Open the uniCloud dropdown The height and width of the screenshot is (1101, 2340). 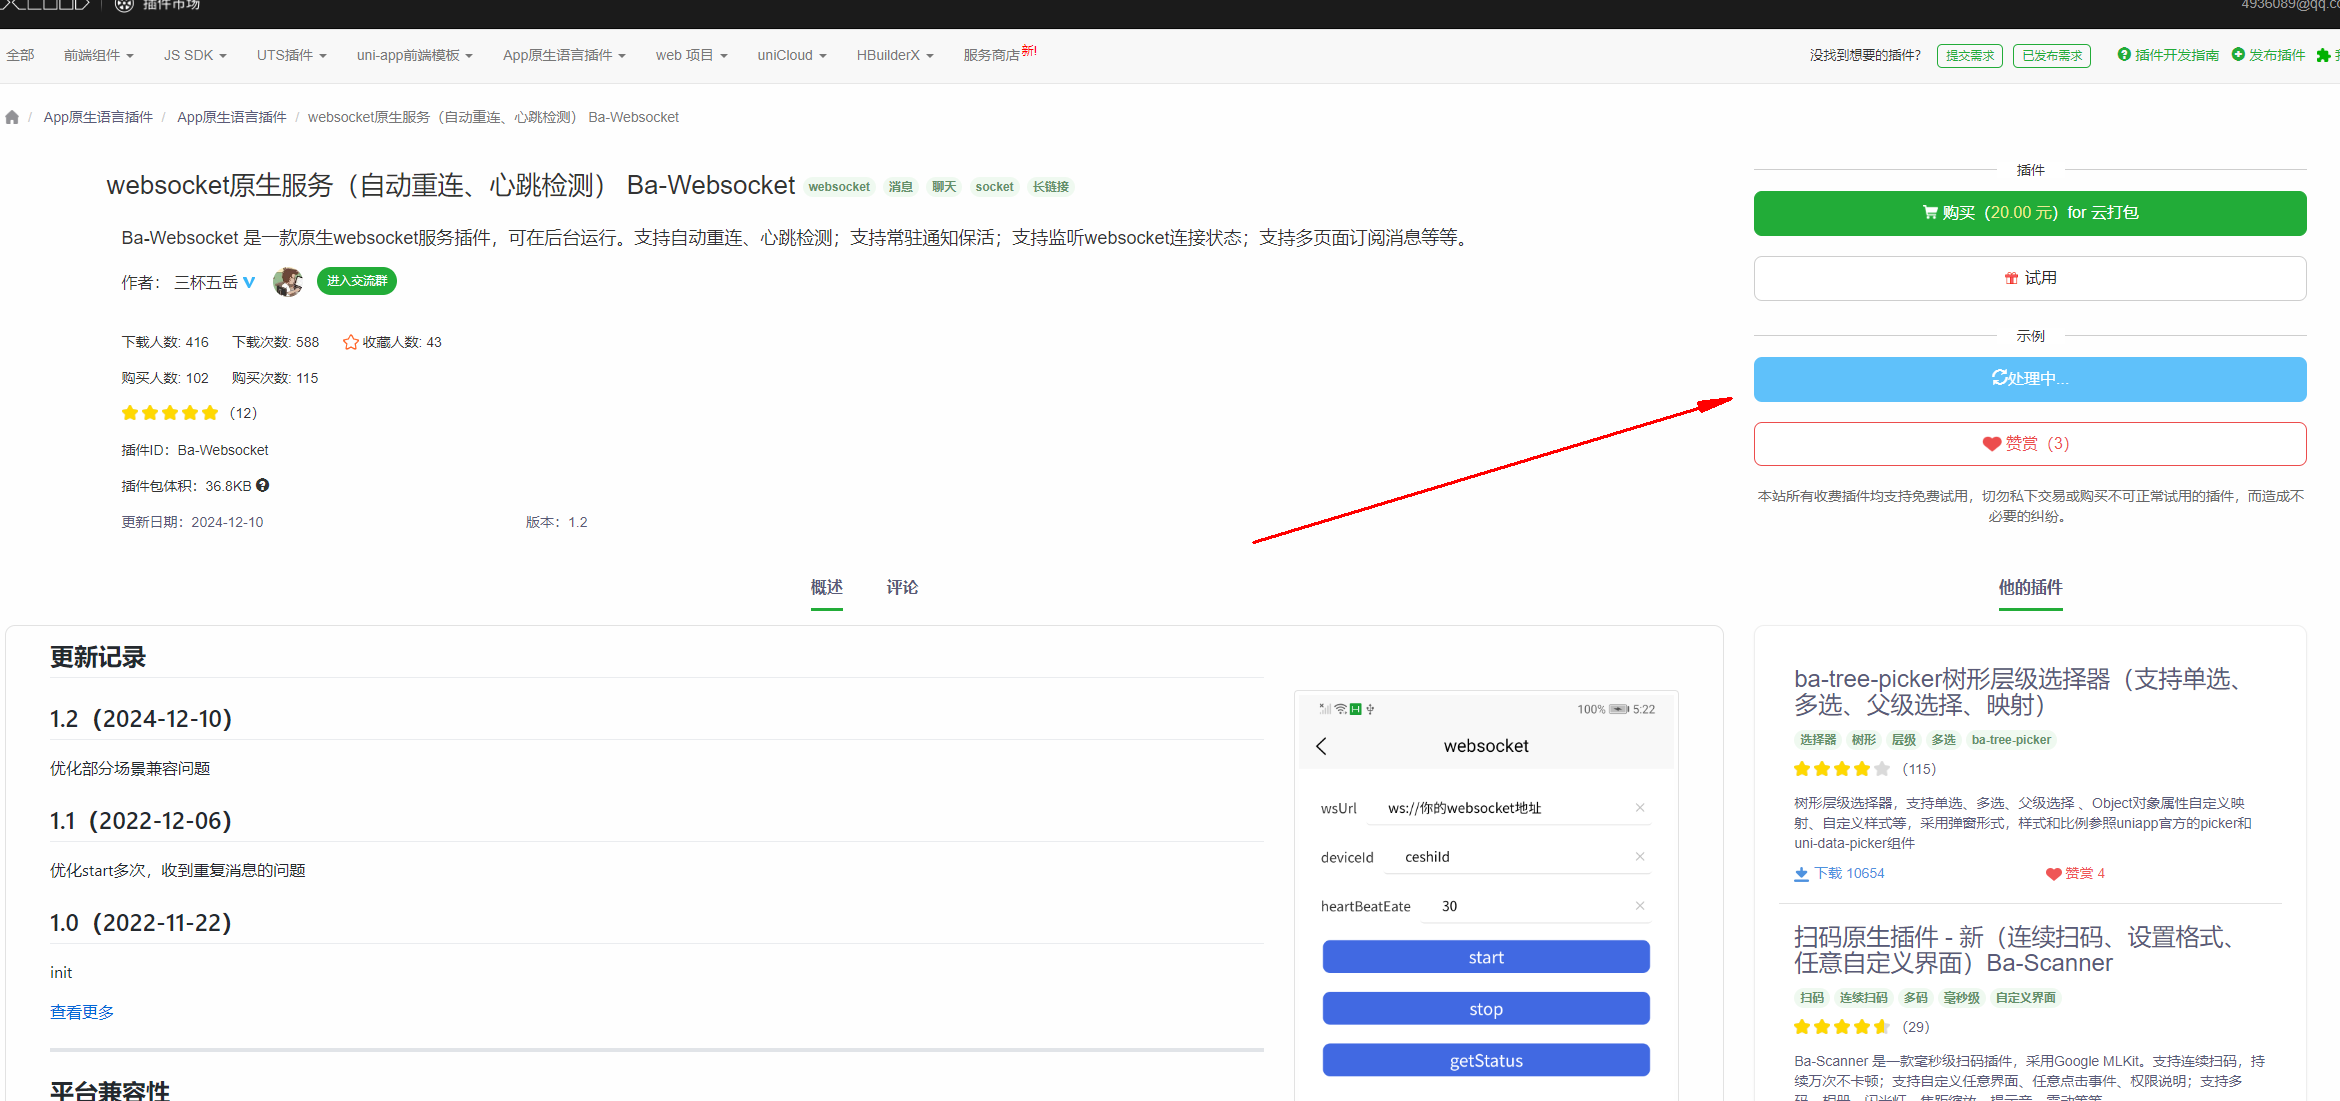[791, 56]
